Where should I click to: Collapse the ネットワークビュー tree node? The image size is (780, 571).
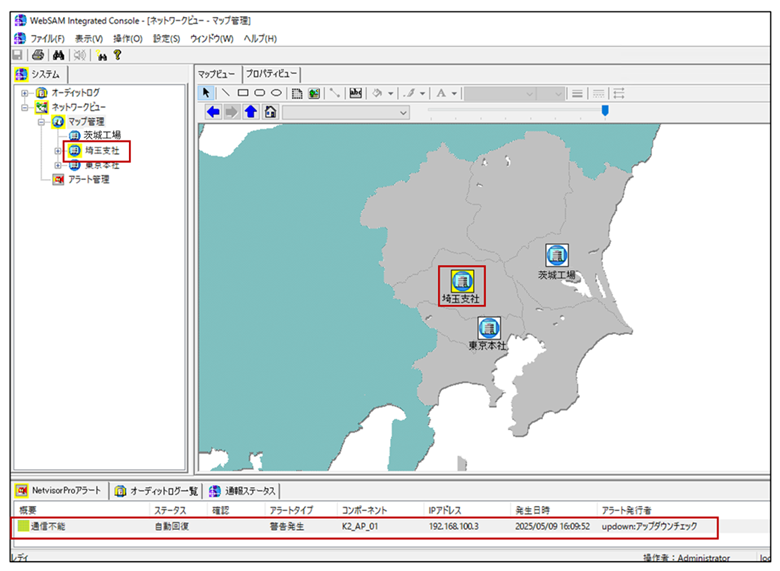(24, 107)
